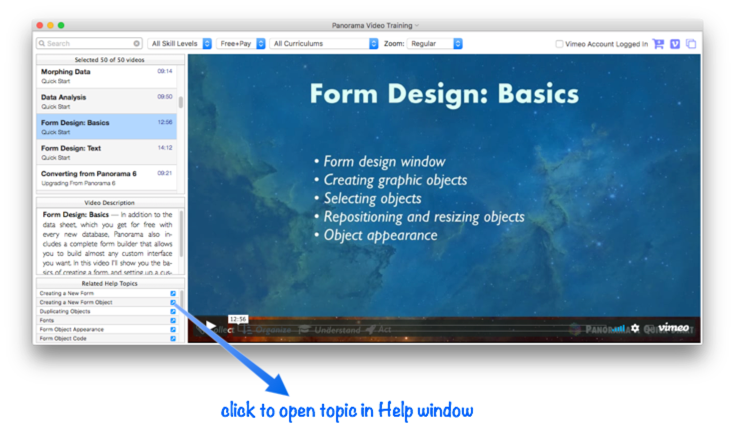Open video settings gear icon

click(635, 328)
